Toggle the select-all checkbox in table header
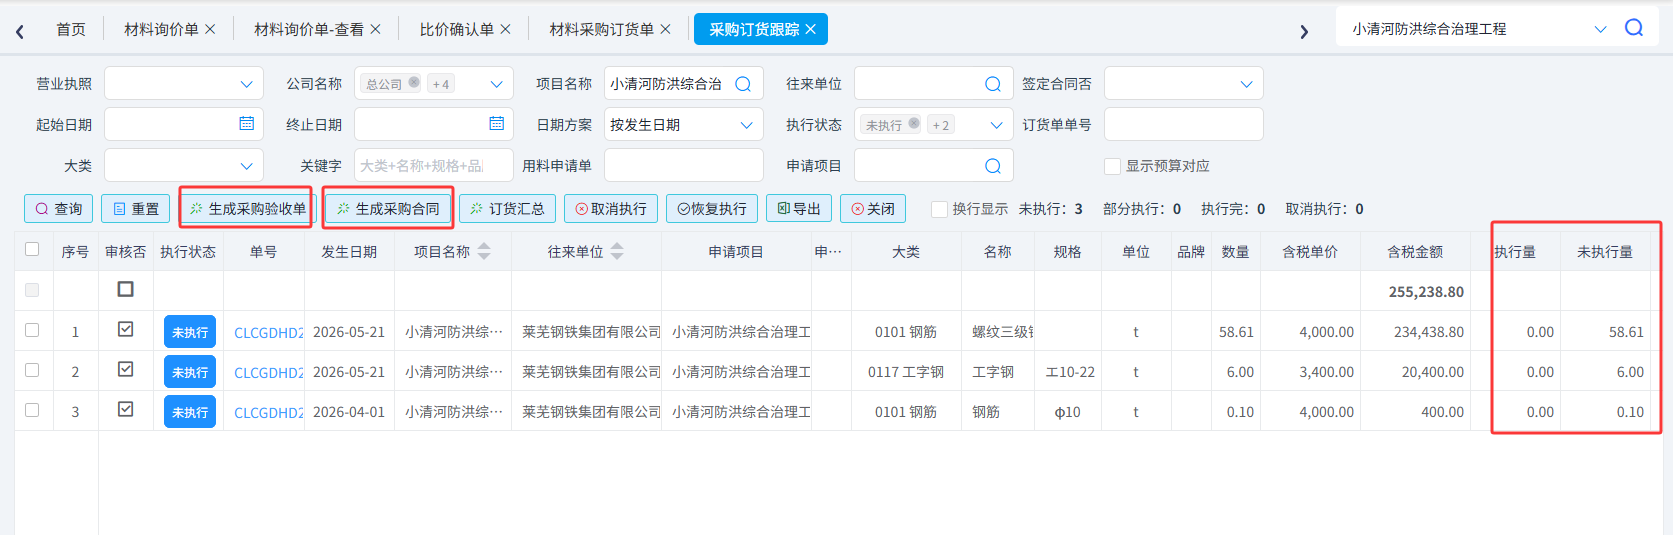 [x=32, y=249]
